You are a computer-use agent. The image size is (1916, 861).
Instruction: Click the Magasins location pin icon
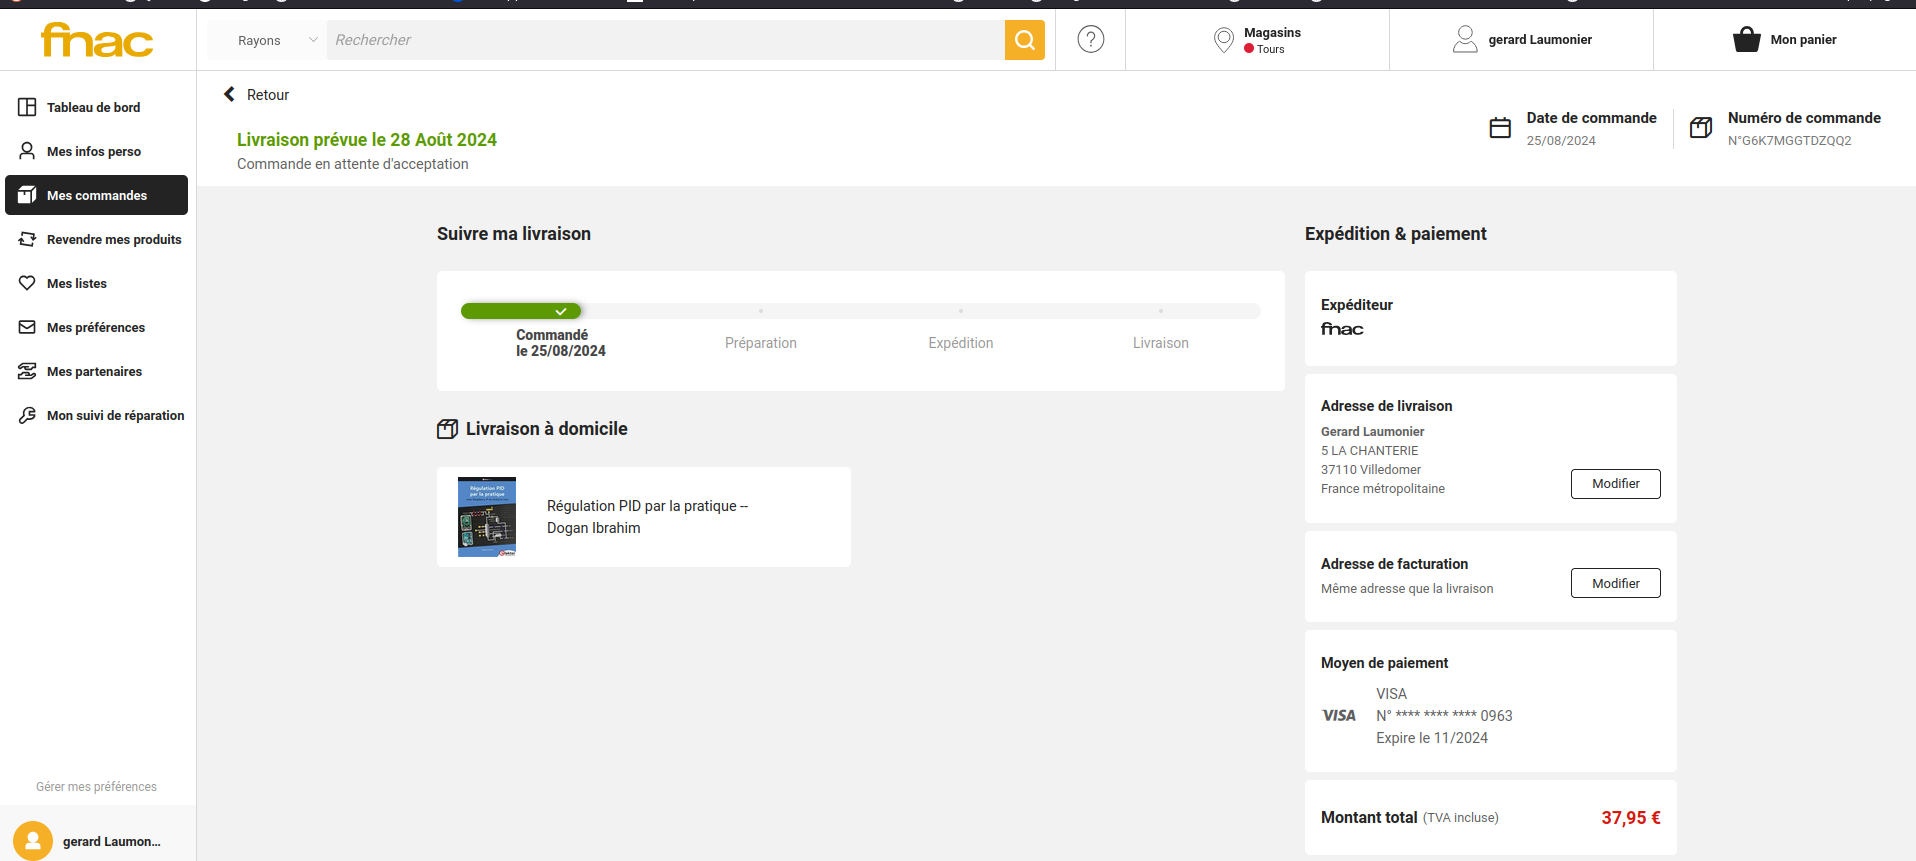[1223, 40]
